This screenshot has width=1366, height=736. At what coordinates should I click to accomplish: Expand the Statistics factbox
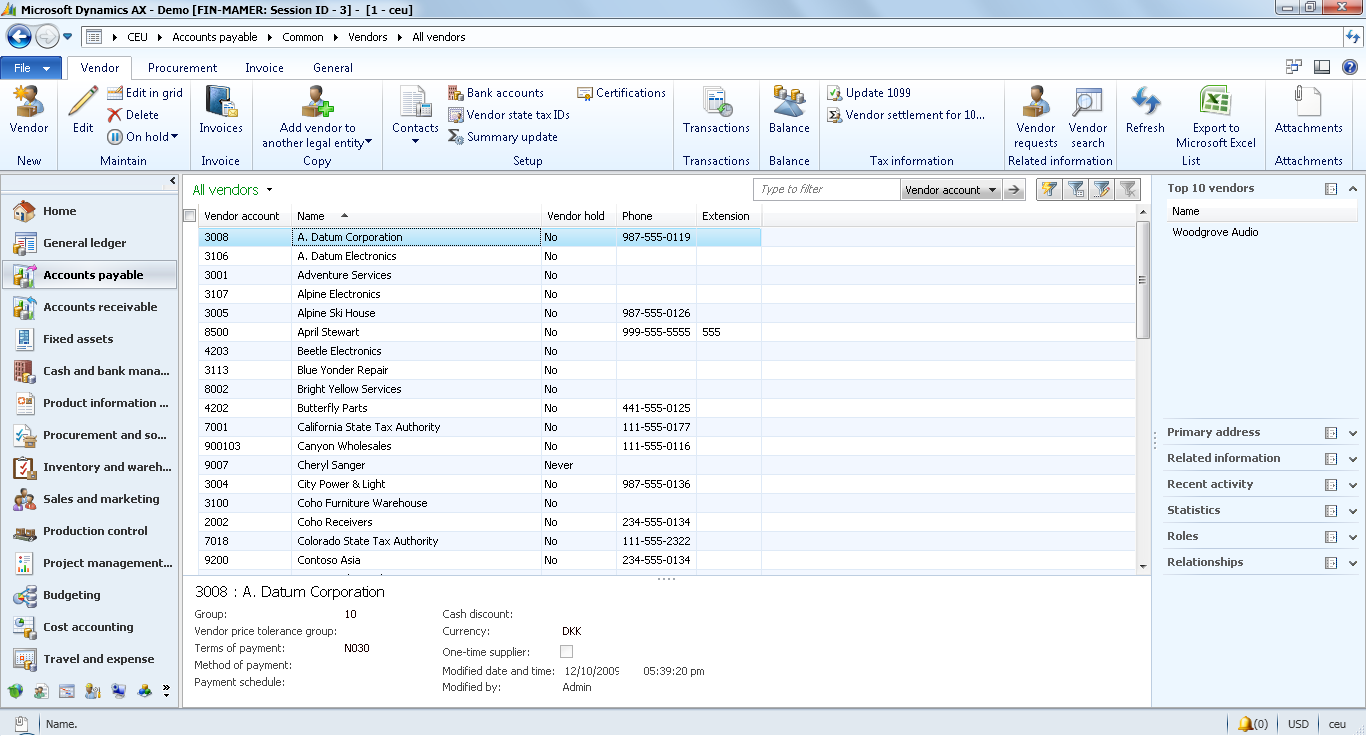1353,511
